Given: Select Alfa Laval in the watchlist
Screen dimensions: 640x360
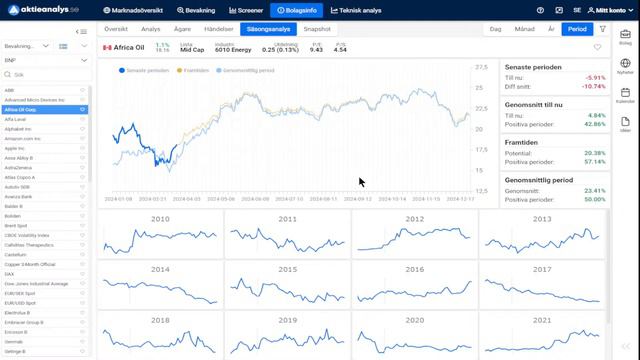Looking at the screenshot, I should coord(44,119).
